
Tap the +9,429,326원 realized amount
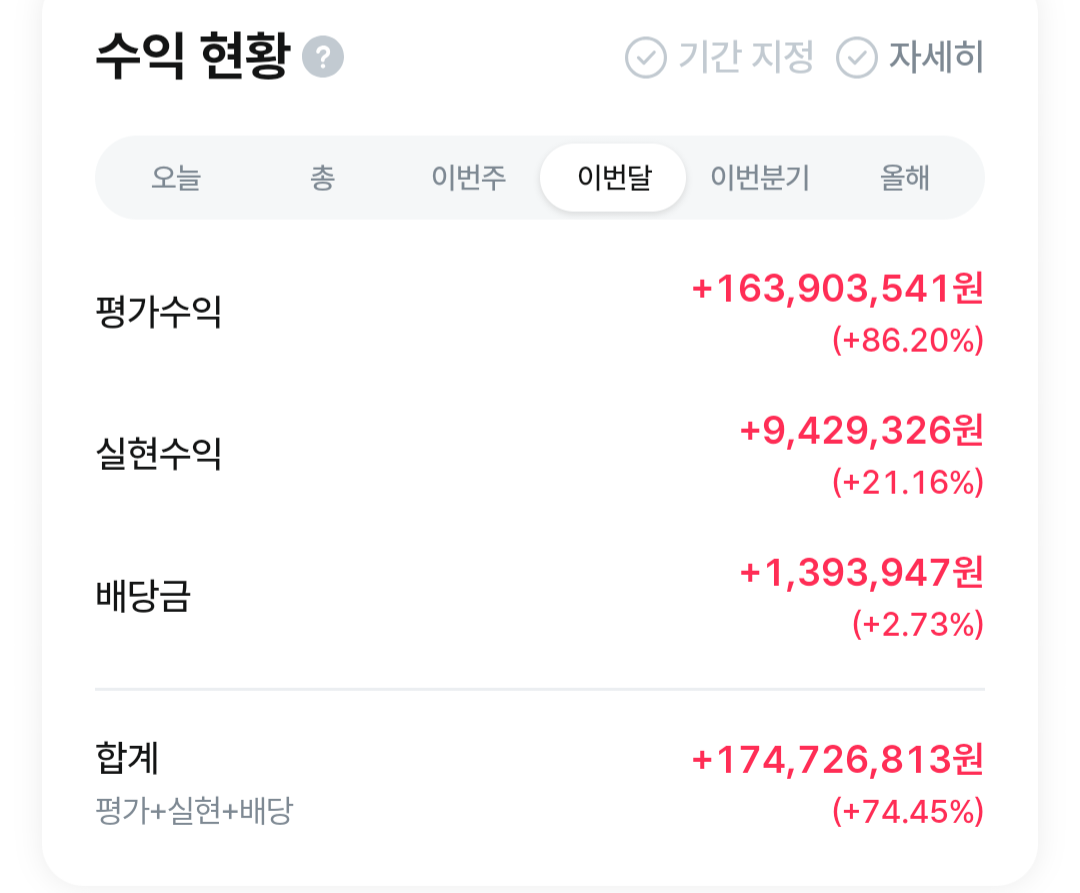click(862, 431)
